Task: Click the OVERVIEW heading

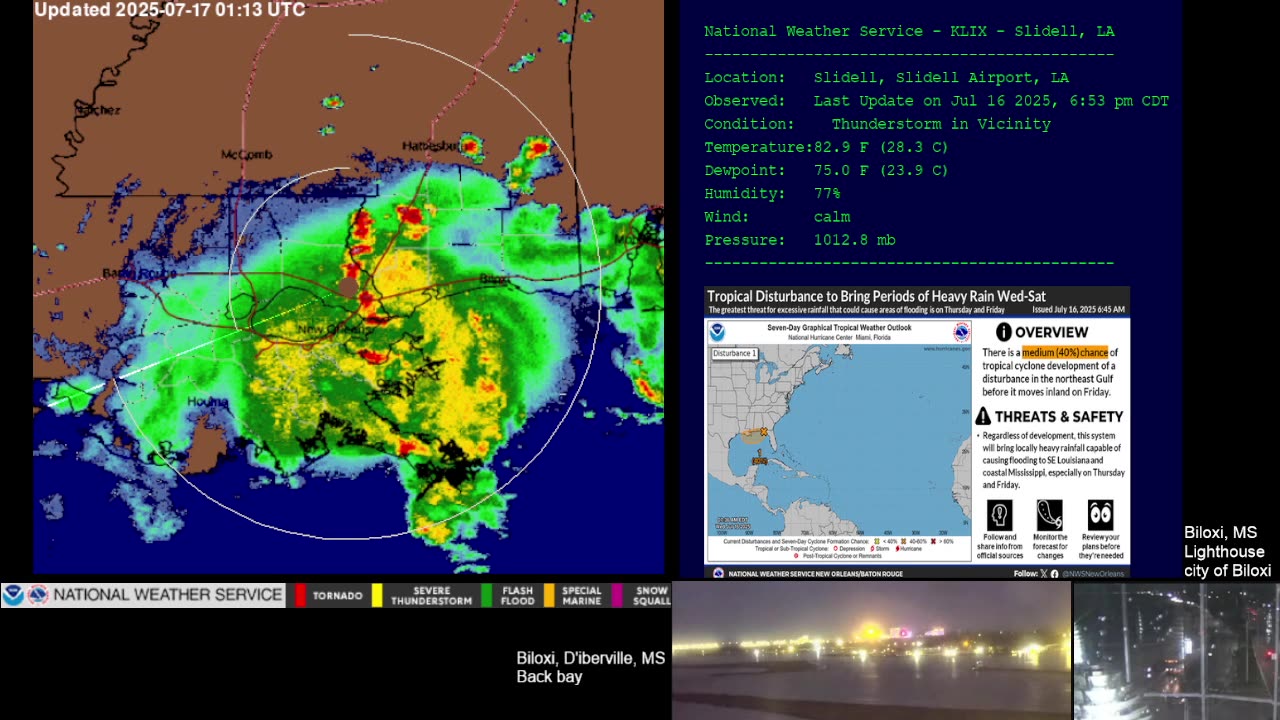Action: click(1051, 332)
